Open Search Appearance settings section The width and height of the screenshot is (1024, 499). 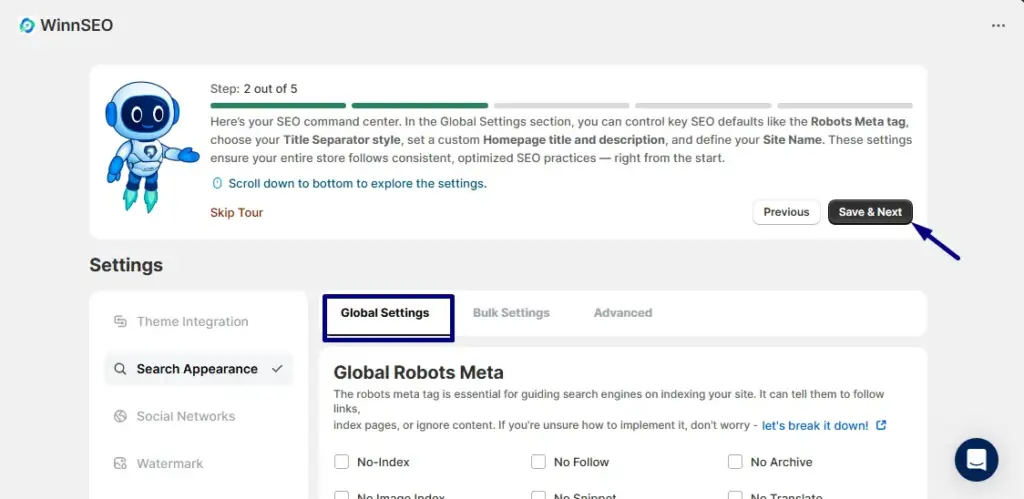point(199,369)
